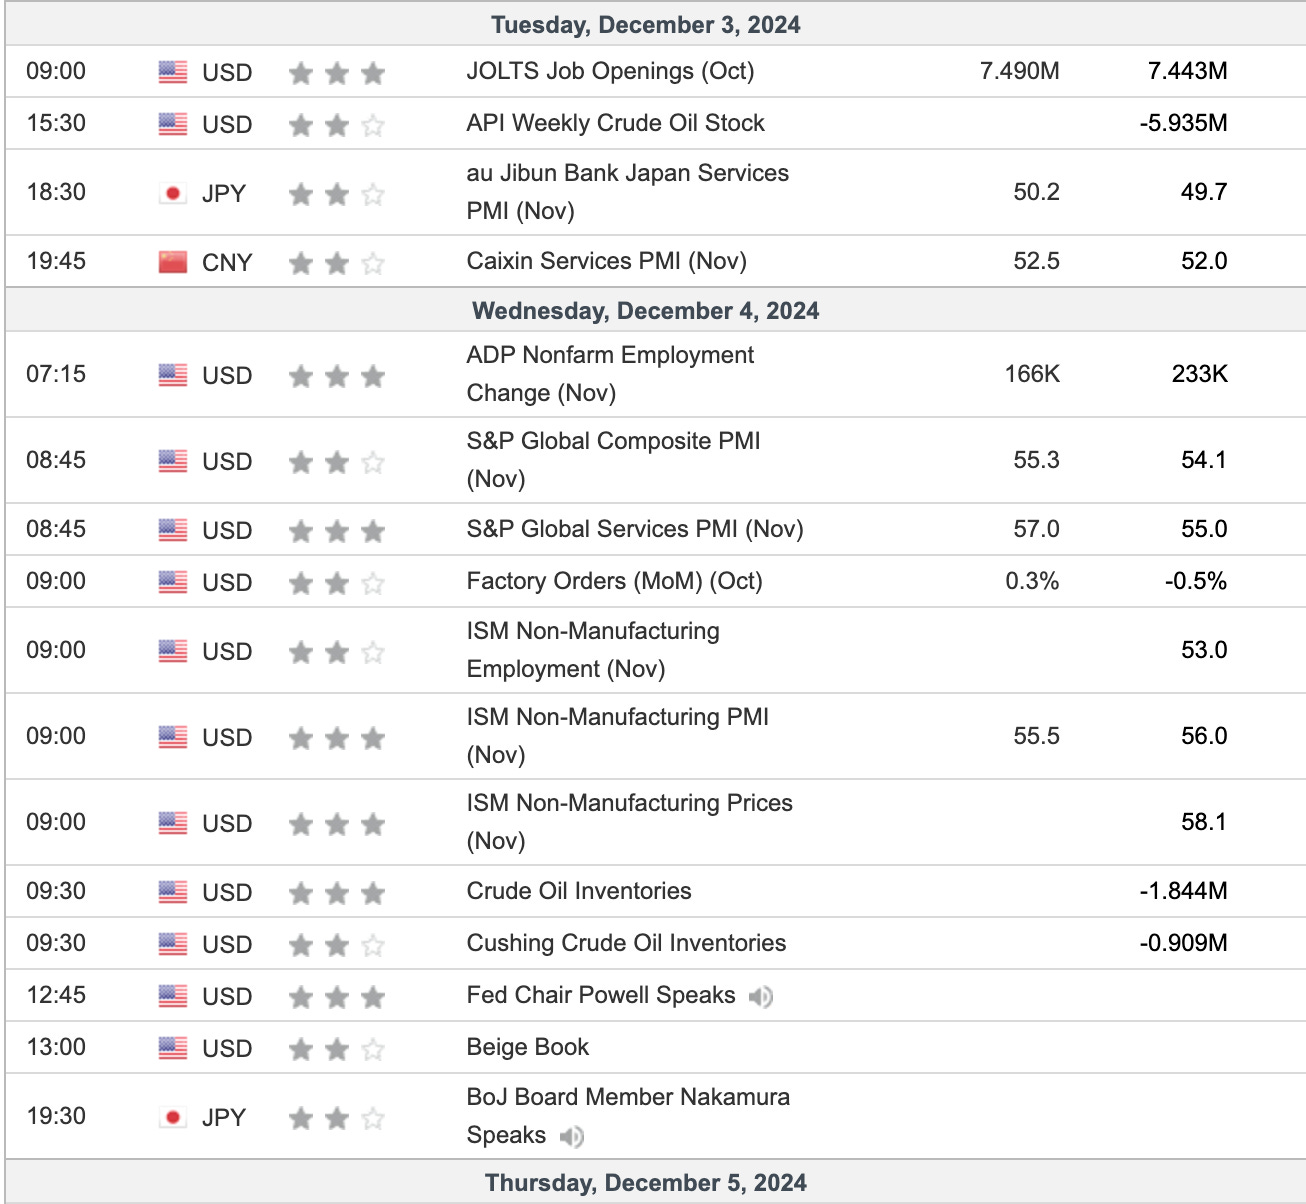Viewport: 1306px width, 1204px height.
Task: Open Factory Orders (MoM) (Oct) event
Action: pos(614,581)
